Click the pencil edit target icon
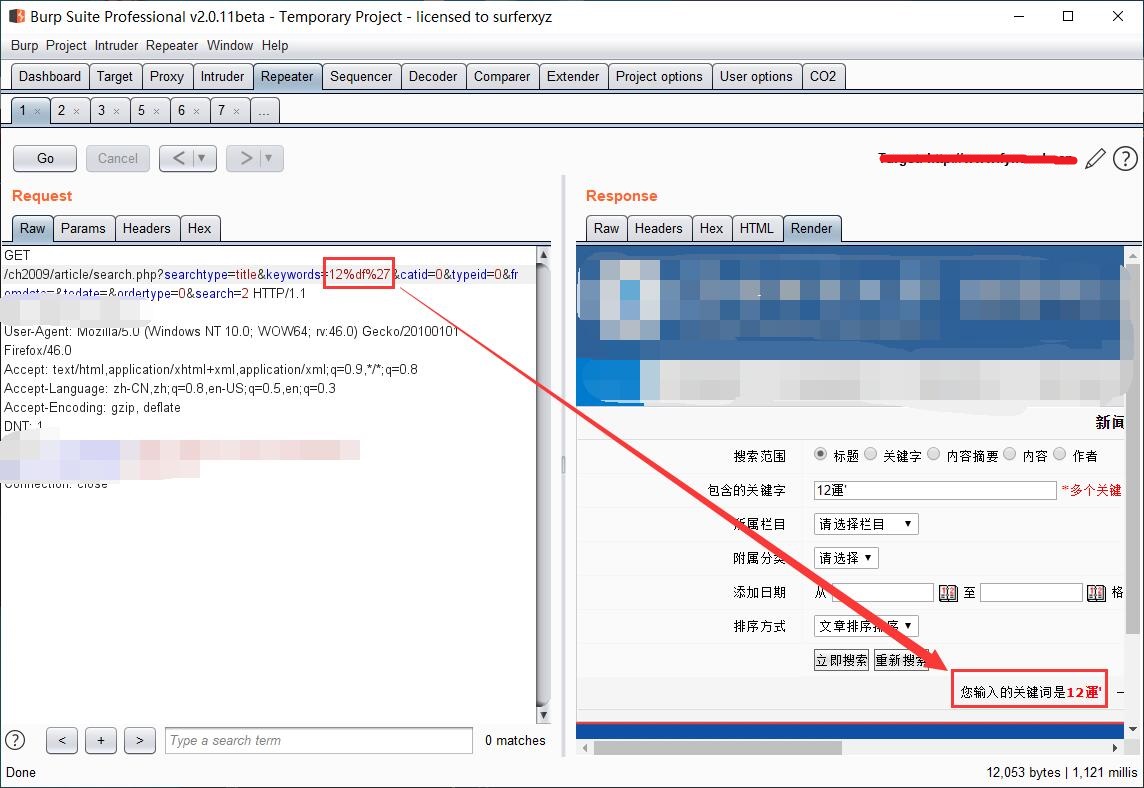Viewport: 1144px width, 788px height. (x=1095, y=158)
